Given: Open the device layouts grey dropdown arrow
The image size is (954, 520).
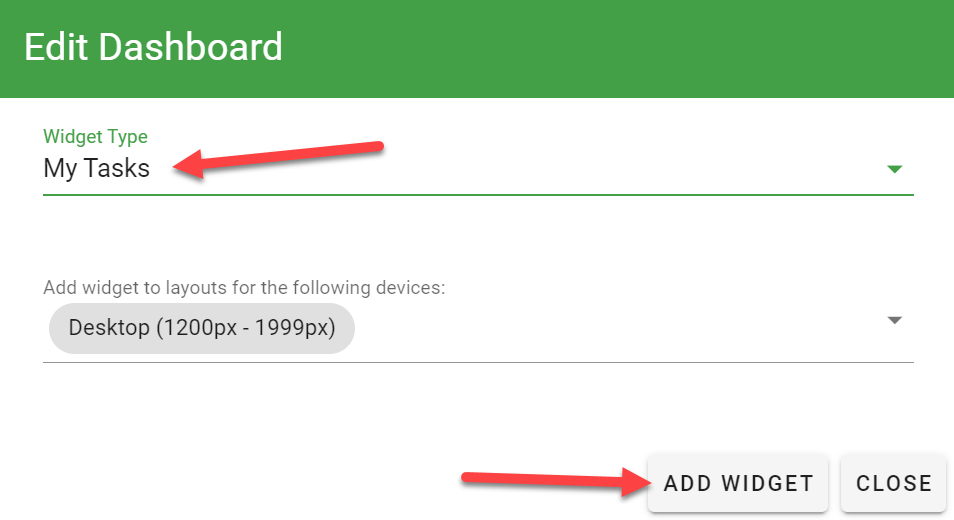Looking at the screenshot, I should (895, 320).
